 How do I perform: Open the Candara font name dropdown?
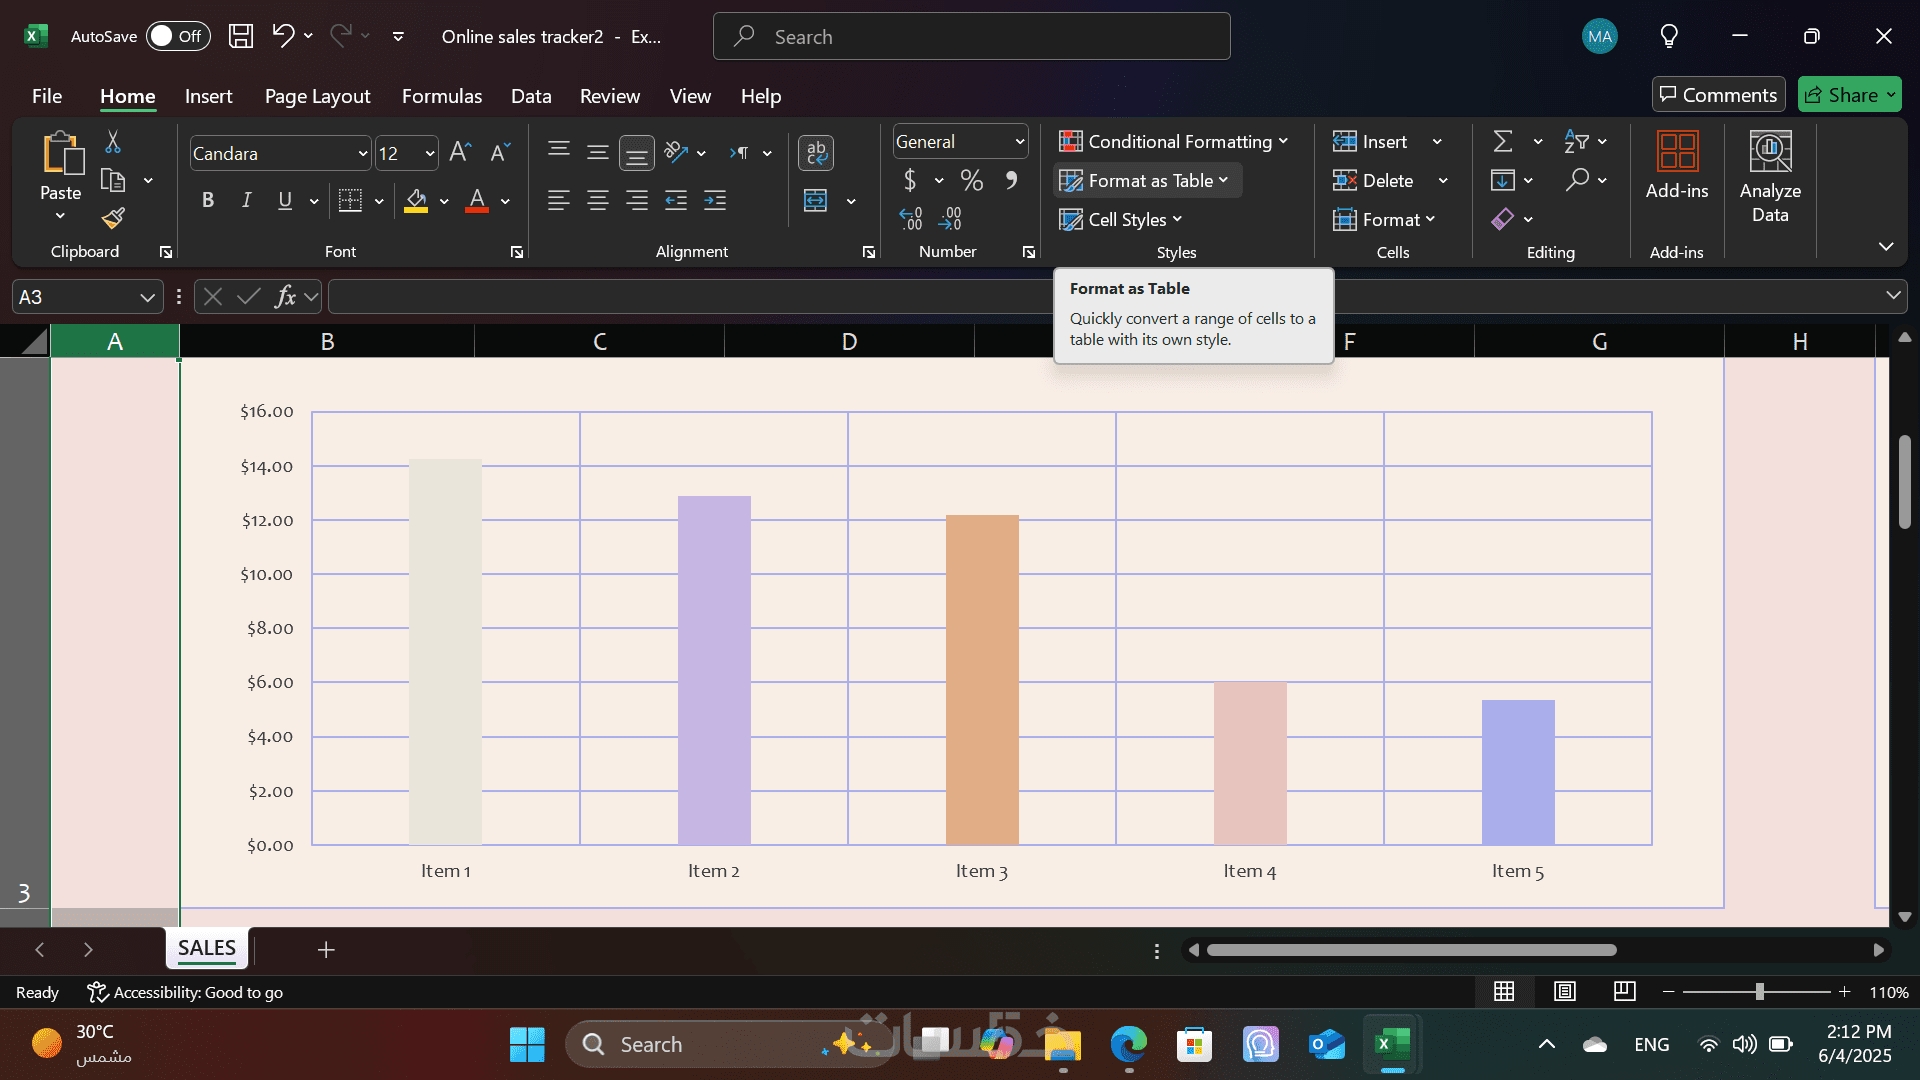tap(362, 154)
